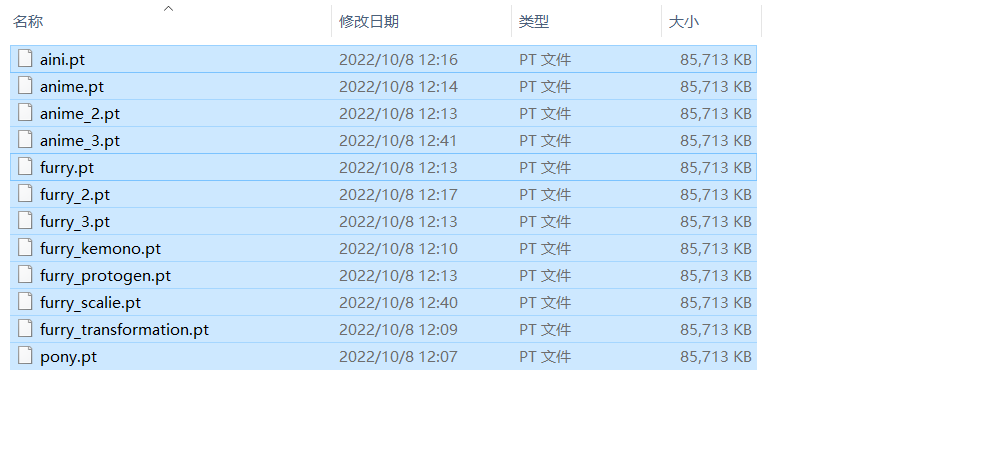Screen dimensions: 1008x453
Task: Select the file name anime_3.pt
Action: (x=80, y=141)
